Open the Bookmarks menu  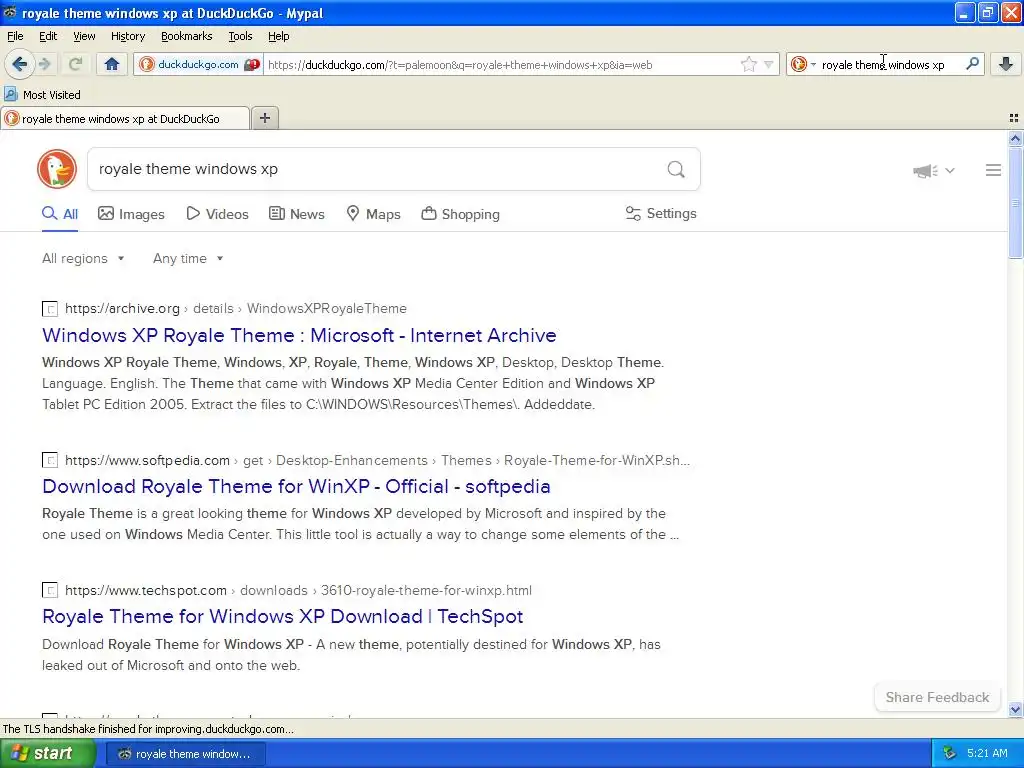click(x=186, y=36)
